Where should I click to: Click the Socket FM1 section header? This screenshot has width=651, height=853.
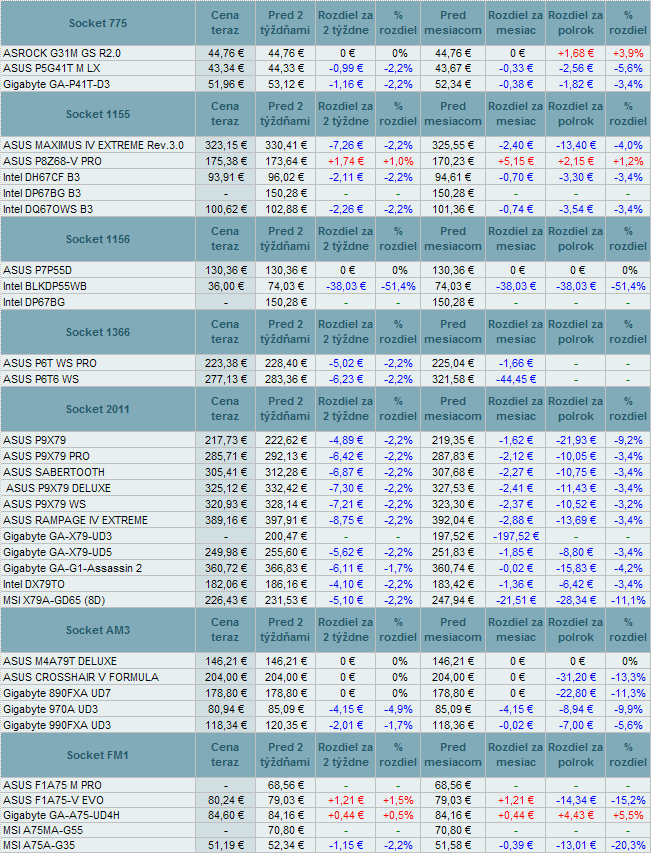point(98,756)
